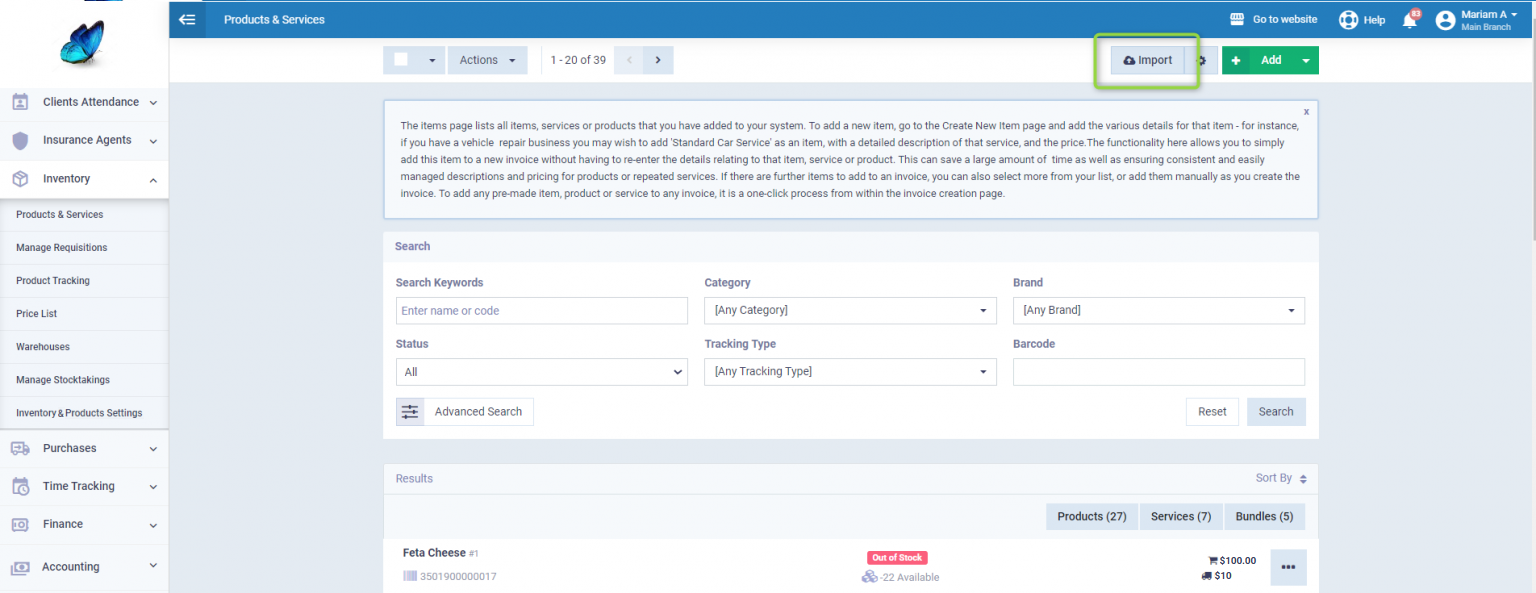1536x593 pixels.
Task: Open the Category dropdown
Action: tap(850, 311)
